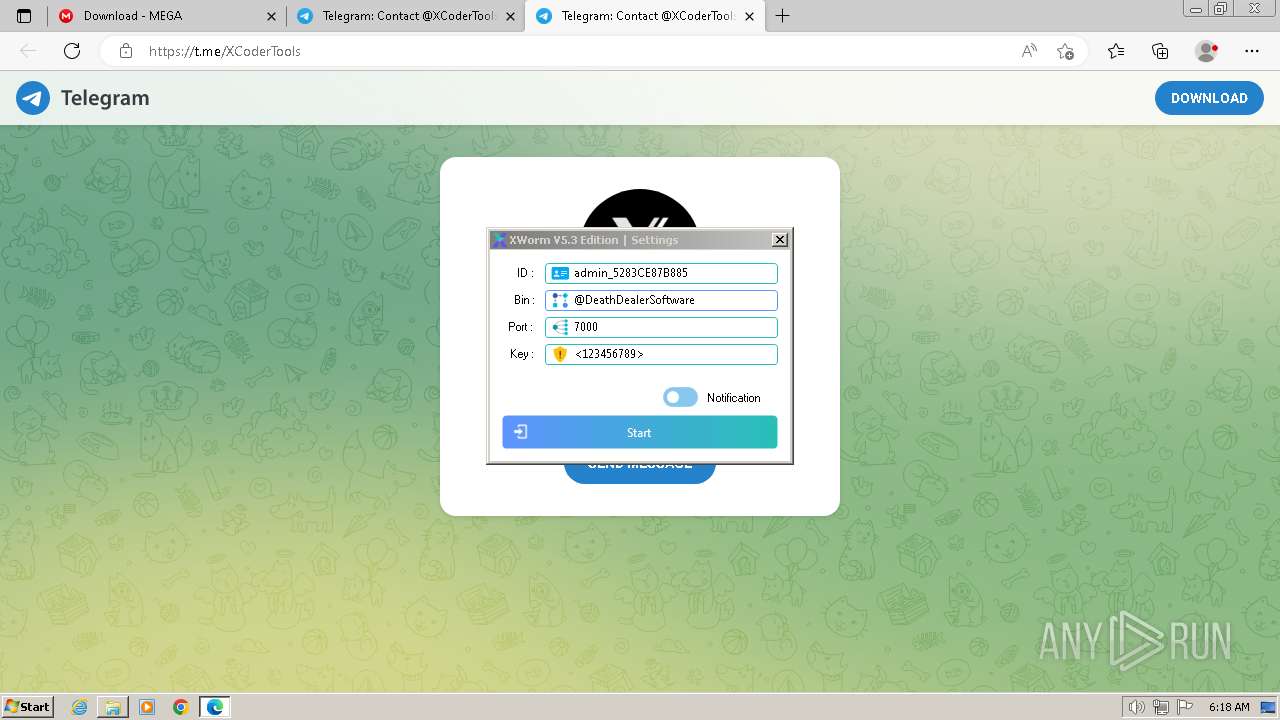Click the Start button in XWorm settings
Screen dimensions: 1280x720
(640, 432)
